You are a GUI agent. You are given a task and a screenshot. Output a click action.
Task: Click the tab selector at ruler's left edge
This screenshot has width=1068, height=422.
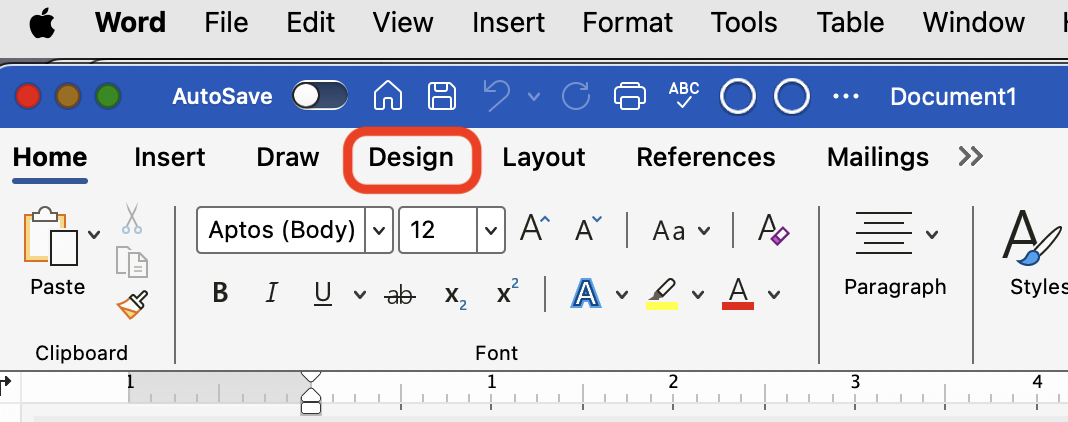click(6, 385)
